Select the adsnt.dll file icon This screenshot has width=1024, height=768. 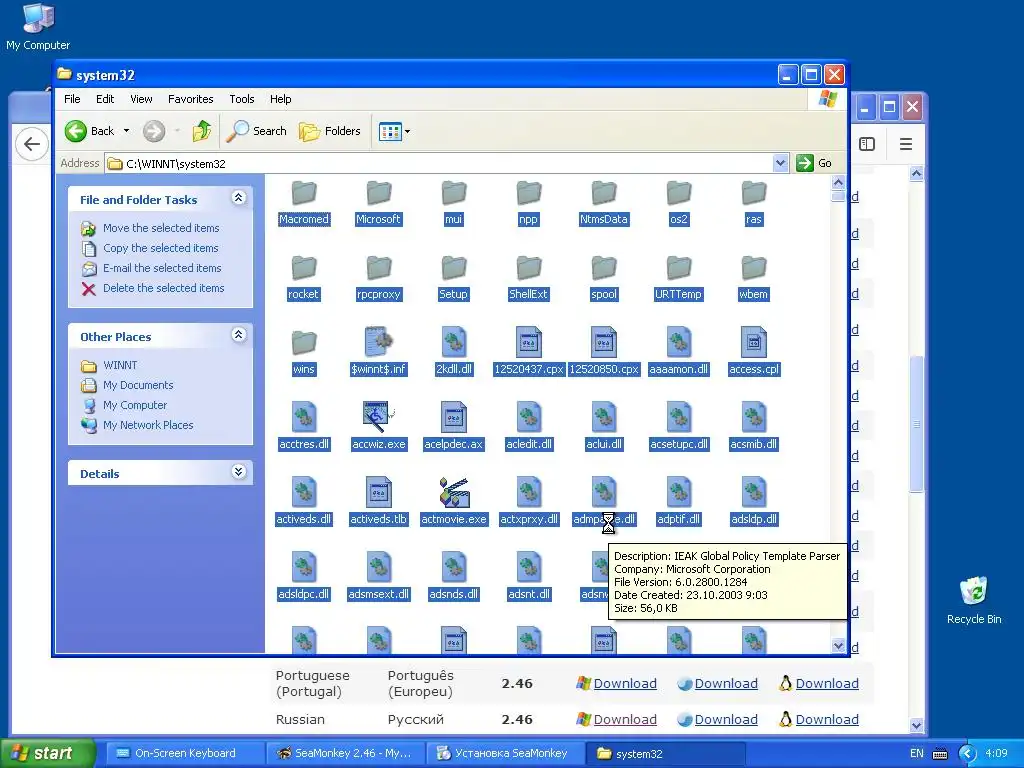pos(529,568)
